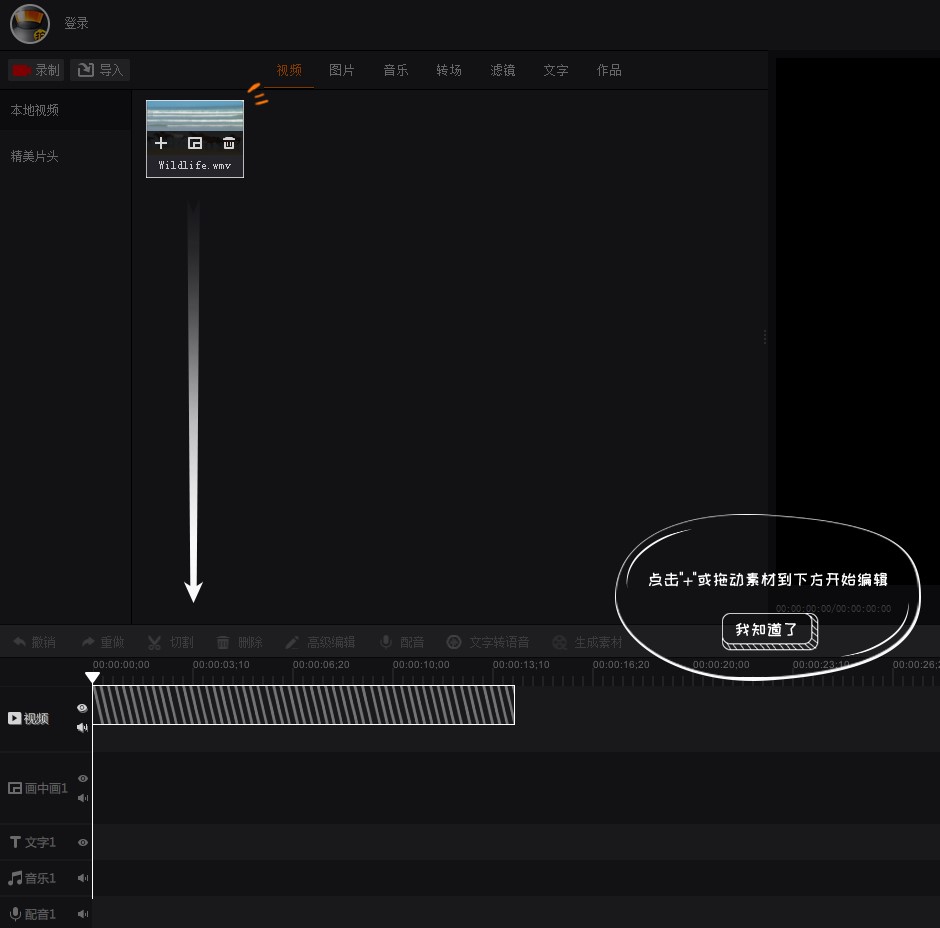This screenshot has height=928, width=940.
Task: Click the user avatar icon
Action: (30, 24)
